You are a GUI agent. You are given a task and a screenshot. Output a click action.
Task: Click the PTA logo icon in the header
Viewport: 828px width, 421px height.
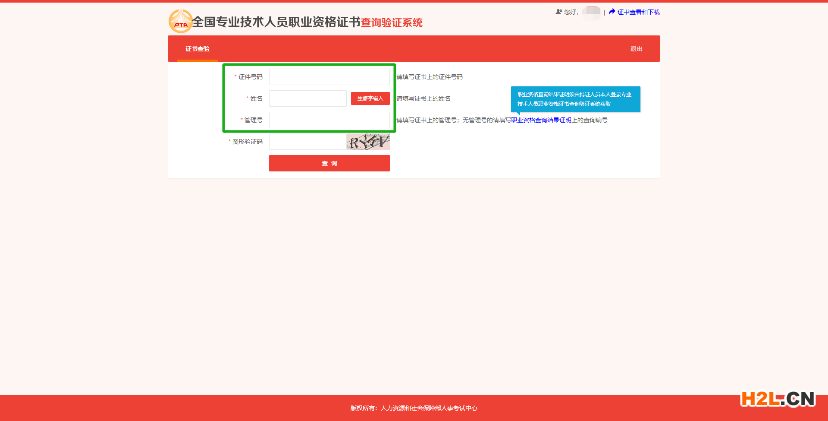pyautogui.click(x=180, y=22)
